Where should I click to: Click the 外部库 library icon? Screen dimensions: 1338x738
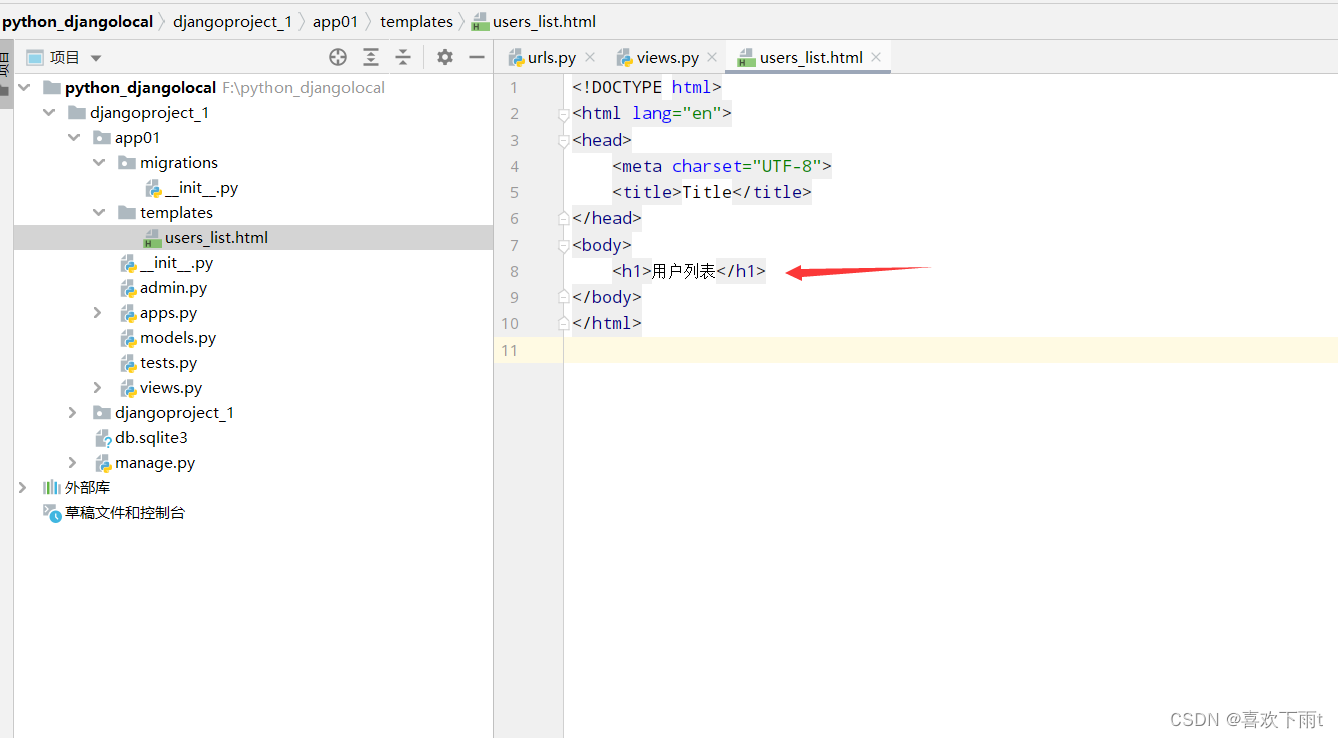pyautogui.click(x=52, y=488)
